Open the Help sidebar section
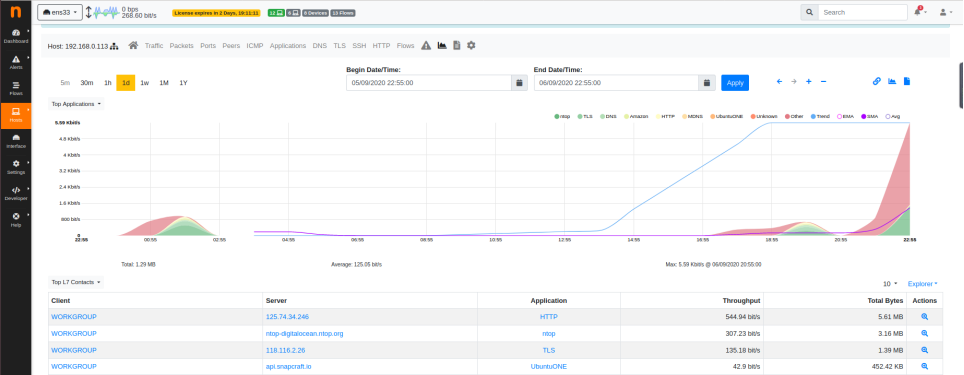 [15, 220]
